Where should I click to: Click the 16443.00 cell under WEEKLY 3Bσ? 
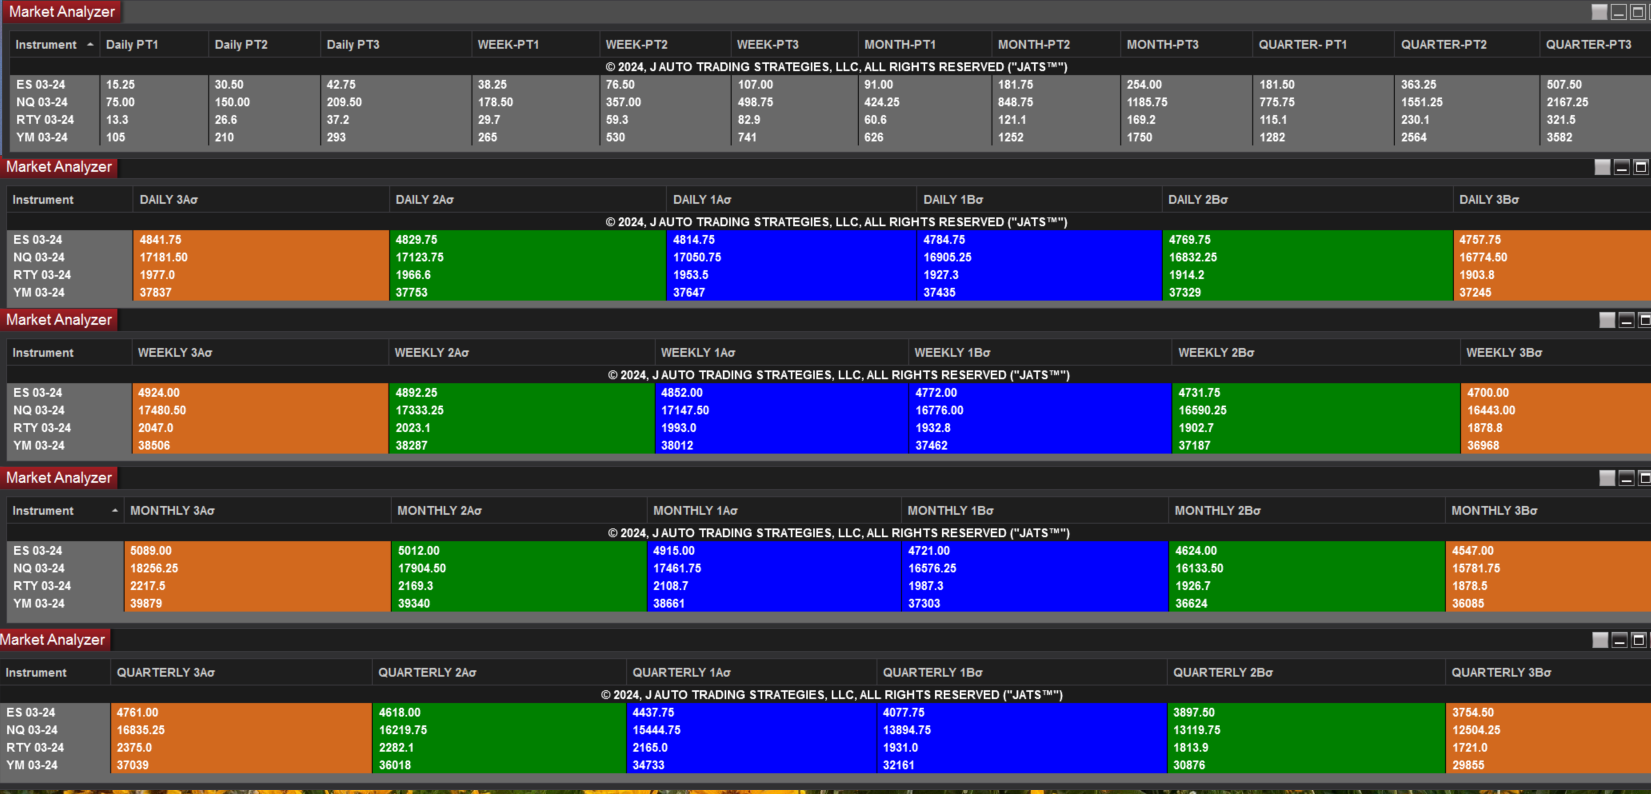coord(1555,411)
